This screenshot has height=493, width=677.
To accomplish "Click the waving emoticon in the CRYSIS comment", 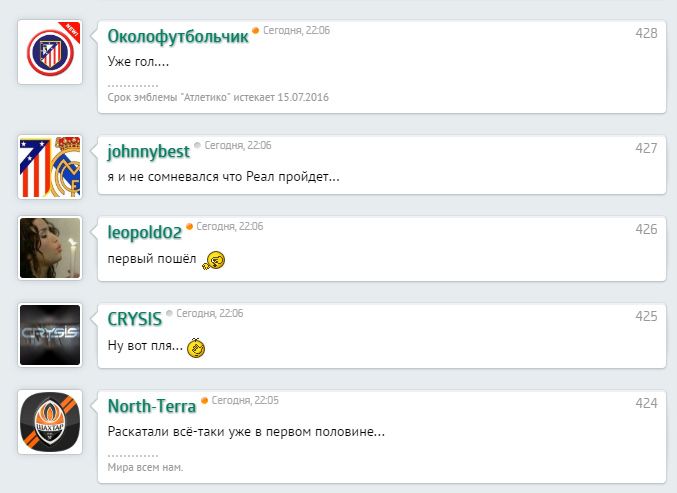I will point(196,348).
